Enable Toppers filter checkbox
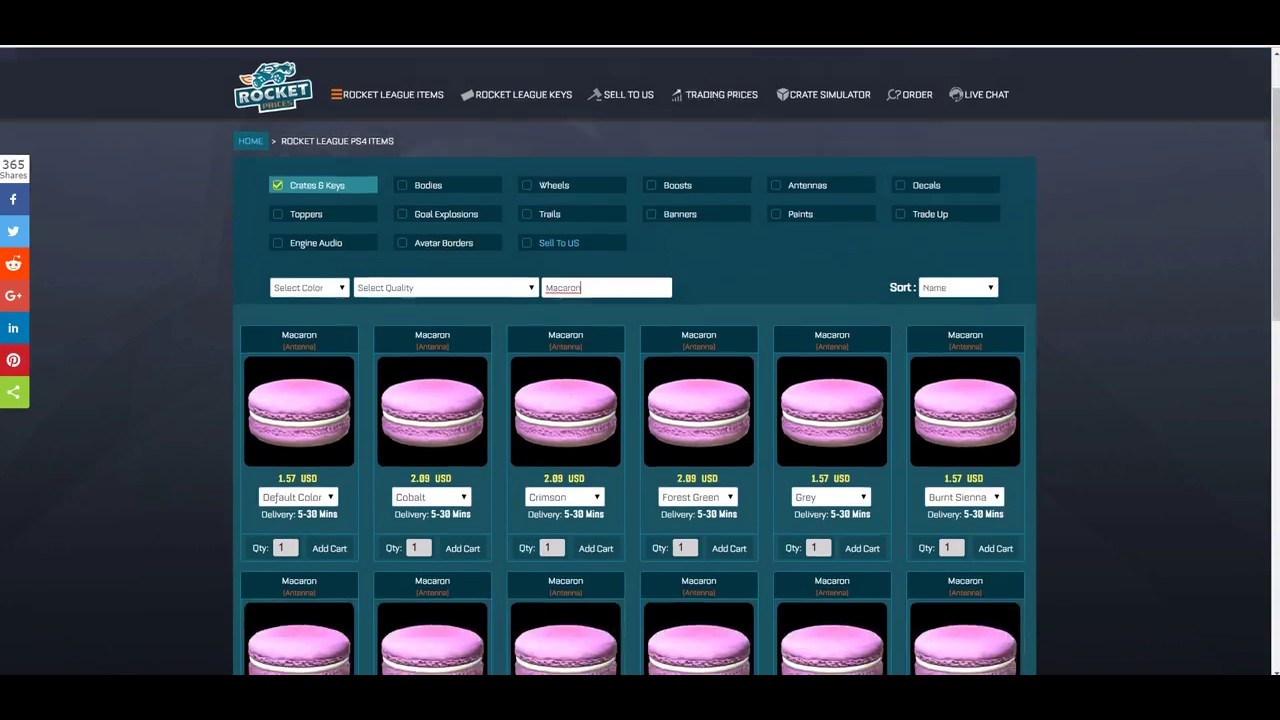This screenshot has height=720, width=1280. tap(277, 214)
